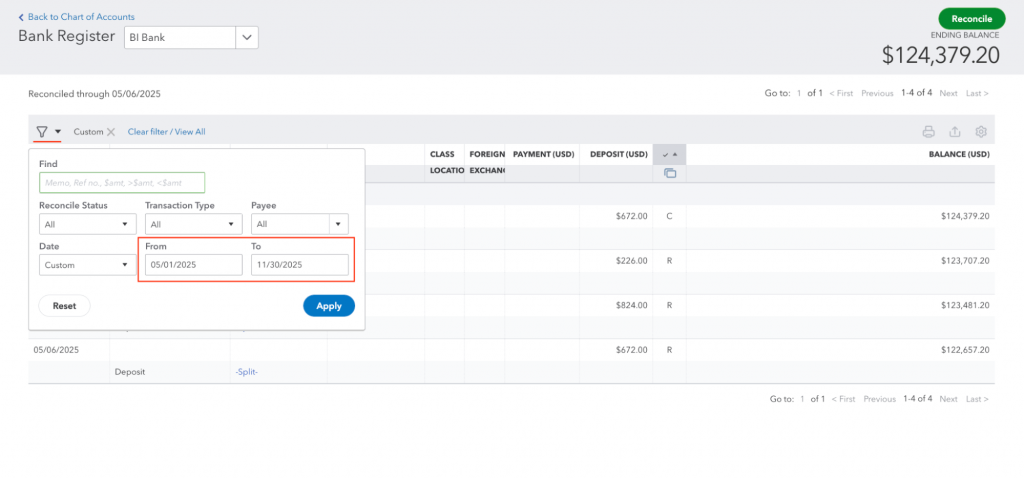Click Clear filter / View All link
The width and height of the screenshot is (1024, 478).
point(166,132)
